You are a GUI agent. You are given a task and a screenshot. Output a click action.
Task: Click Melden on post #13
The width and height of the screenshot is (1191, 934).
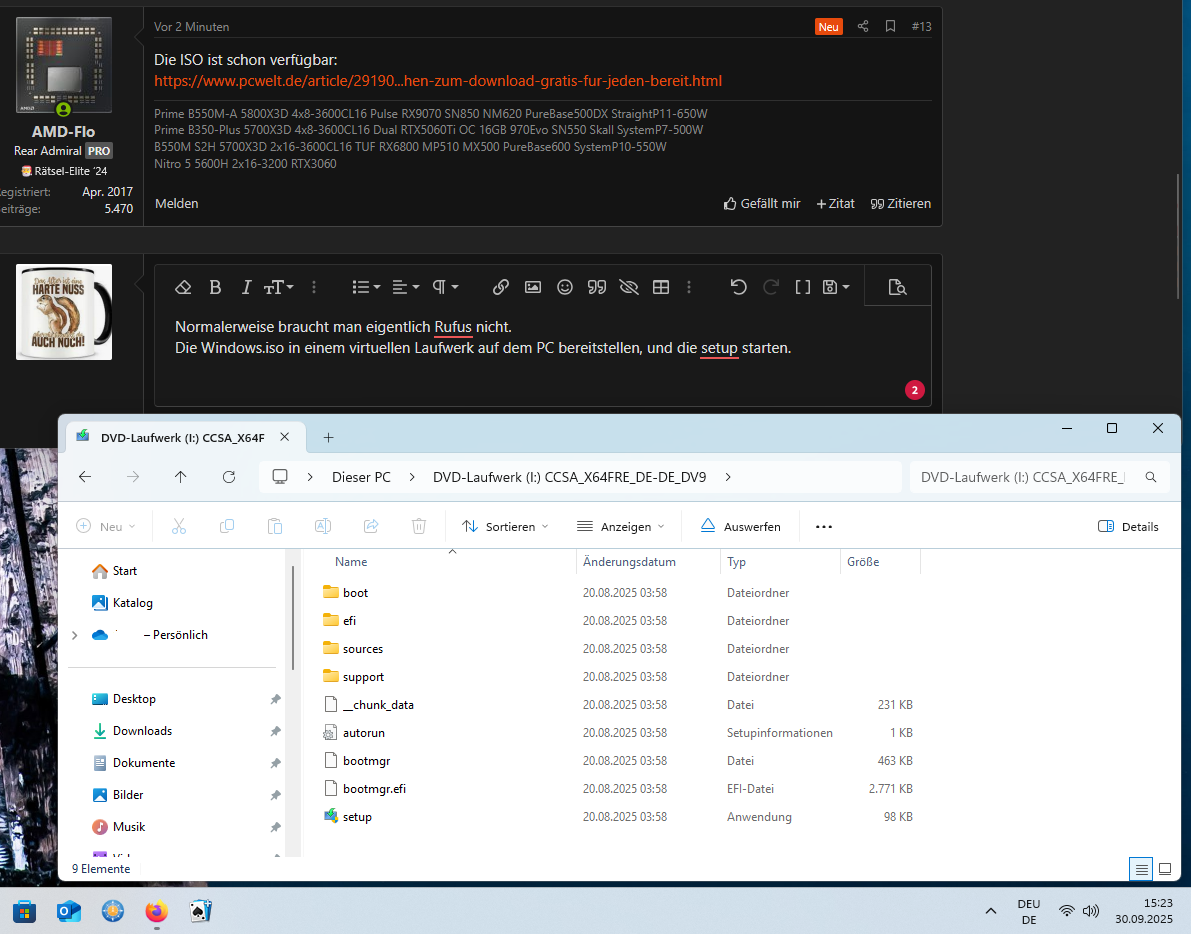[176, 204]
